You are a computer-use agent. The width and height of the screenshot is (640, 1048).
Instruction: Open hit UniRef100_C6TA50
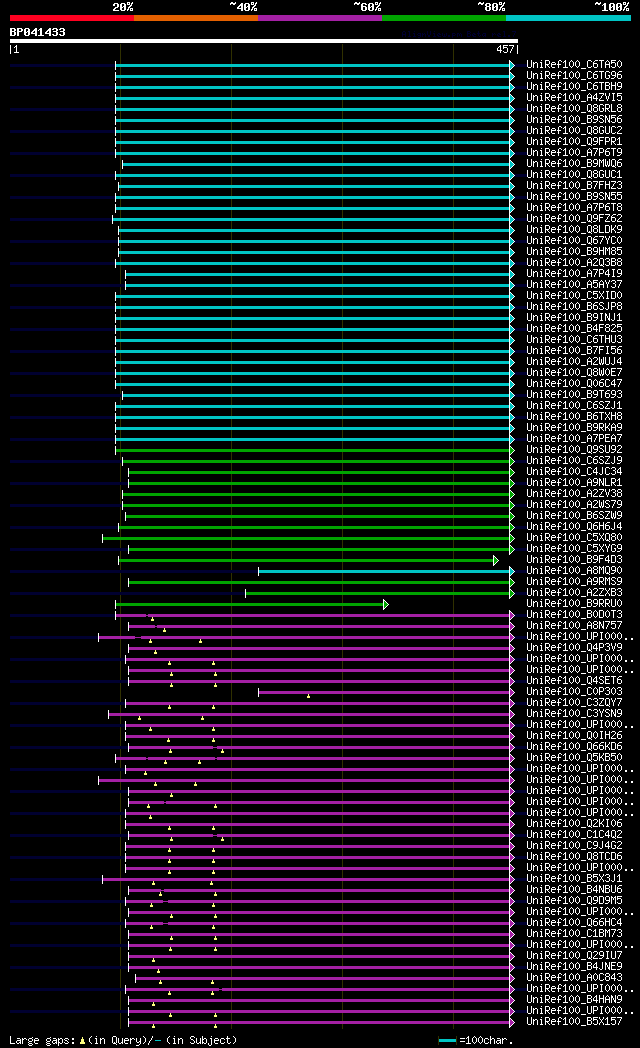tap(574, 65)
